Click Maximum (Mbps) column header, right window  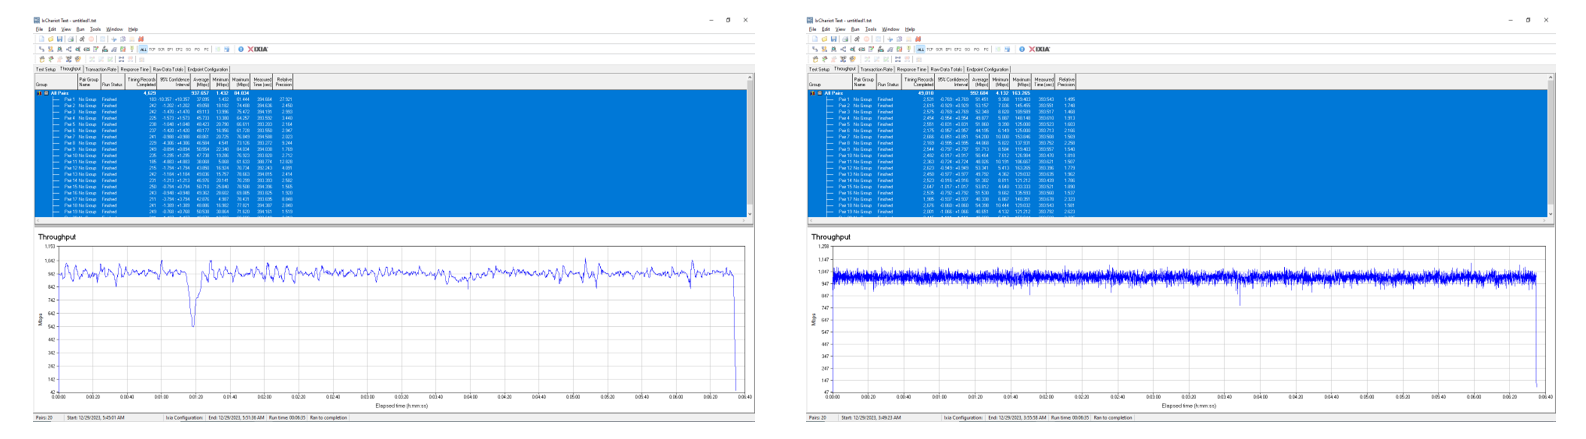click(1020, 82)
